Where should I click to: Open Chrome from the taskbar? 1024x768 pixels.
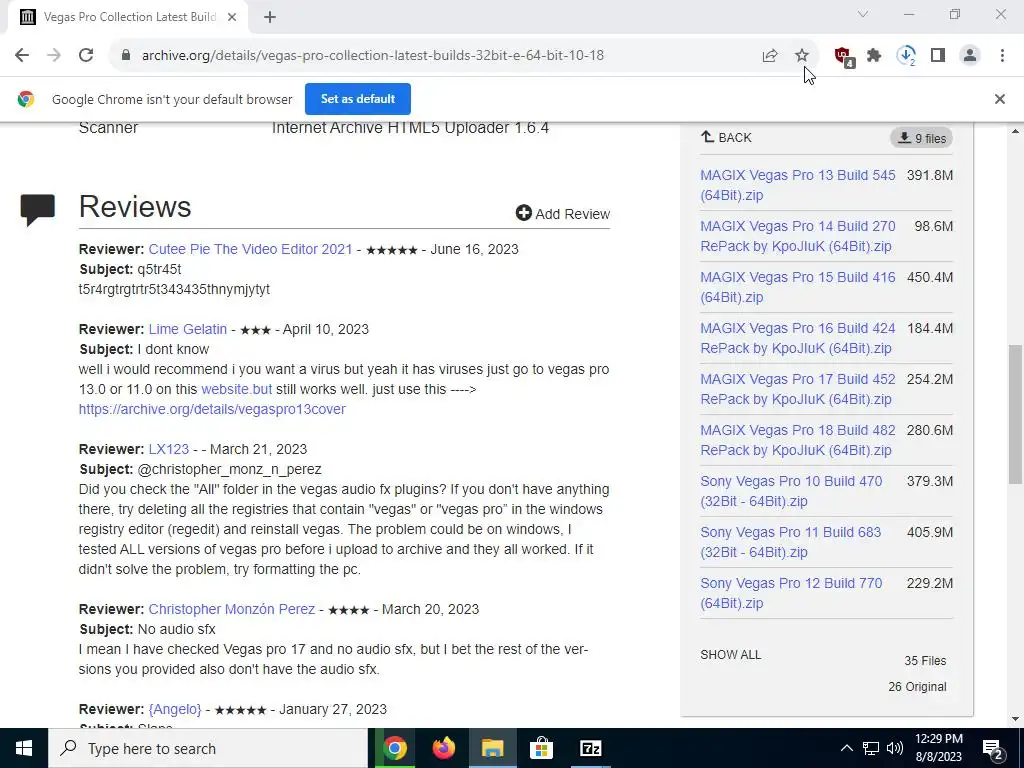[x=394, y=748]
